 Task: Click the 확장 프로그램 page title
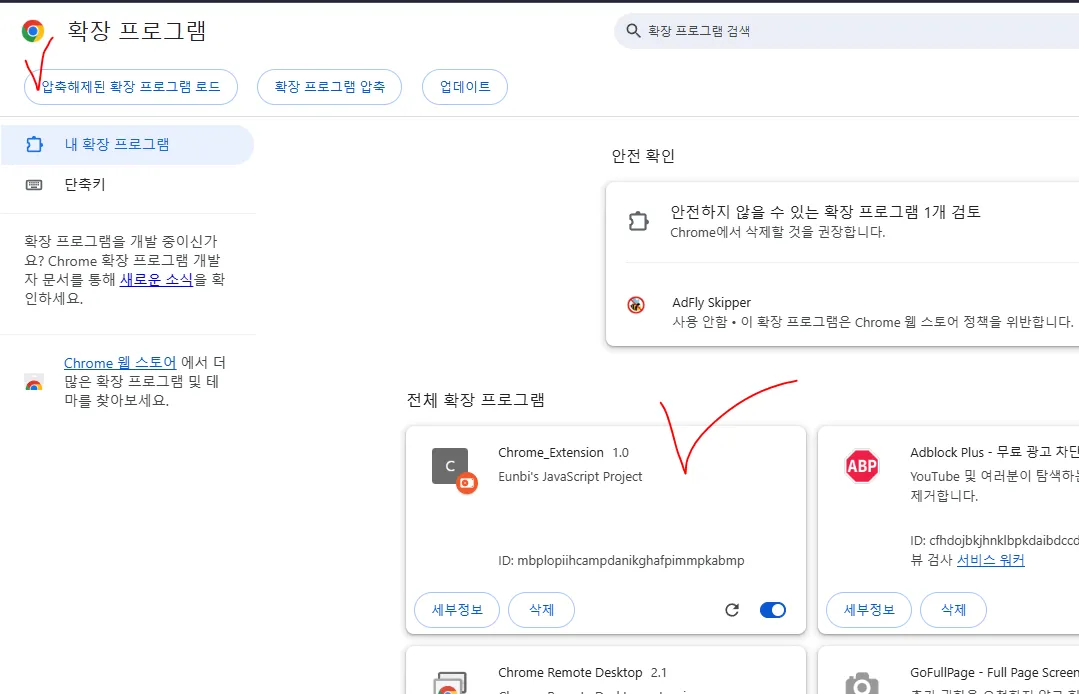pos(136,31)
